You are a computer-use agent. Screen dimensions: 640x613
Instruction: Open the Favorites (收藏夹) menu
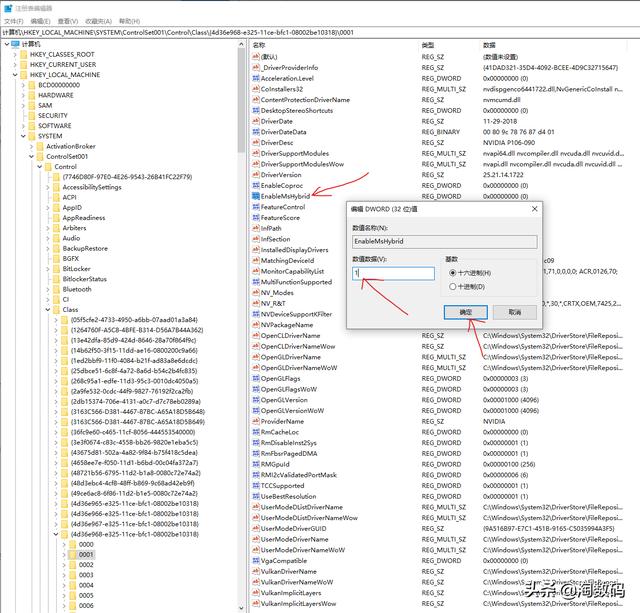click(x=98, y=21)
